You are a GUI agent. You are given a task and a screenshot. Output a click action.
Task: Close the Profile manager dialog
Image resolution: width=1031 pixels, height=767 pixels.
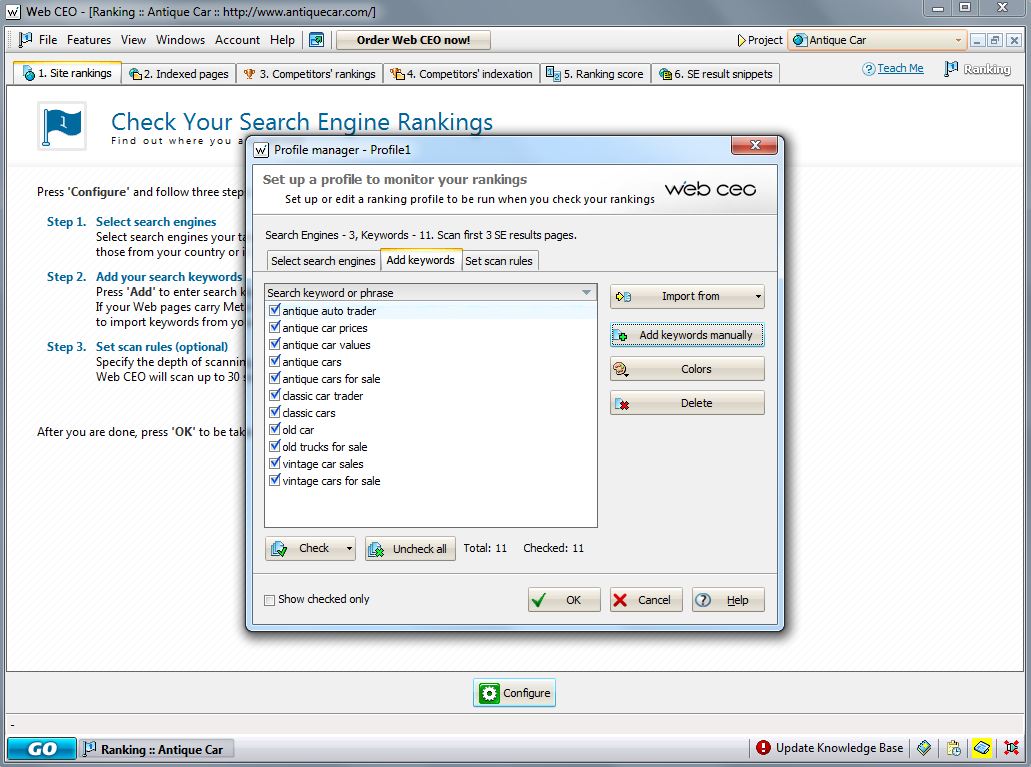point(754,145)
